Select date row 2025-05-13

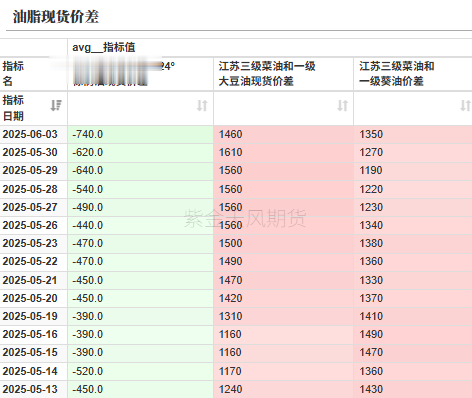(x=33, y=389)
